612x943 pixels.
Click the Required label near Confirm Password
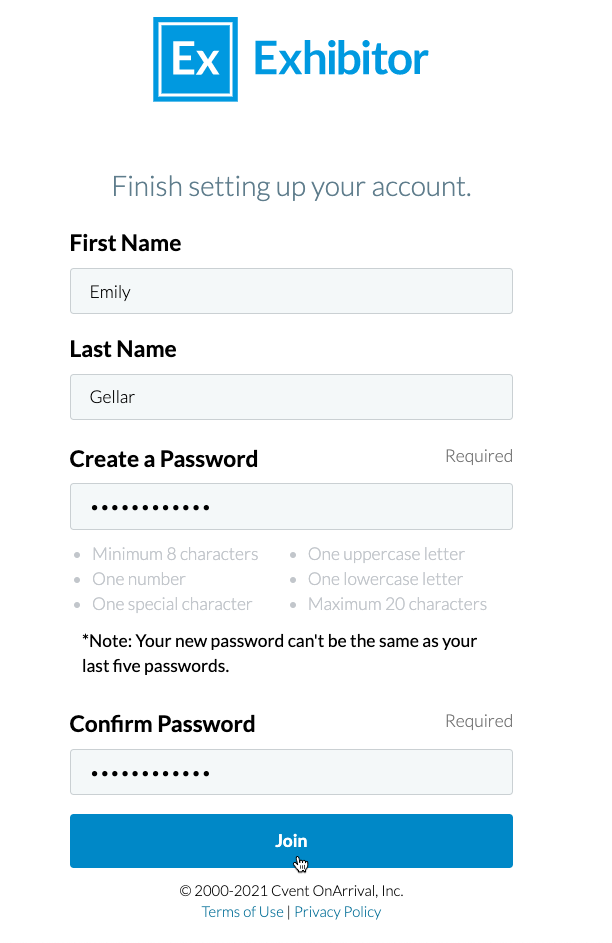tap(479, 720)
